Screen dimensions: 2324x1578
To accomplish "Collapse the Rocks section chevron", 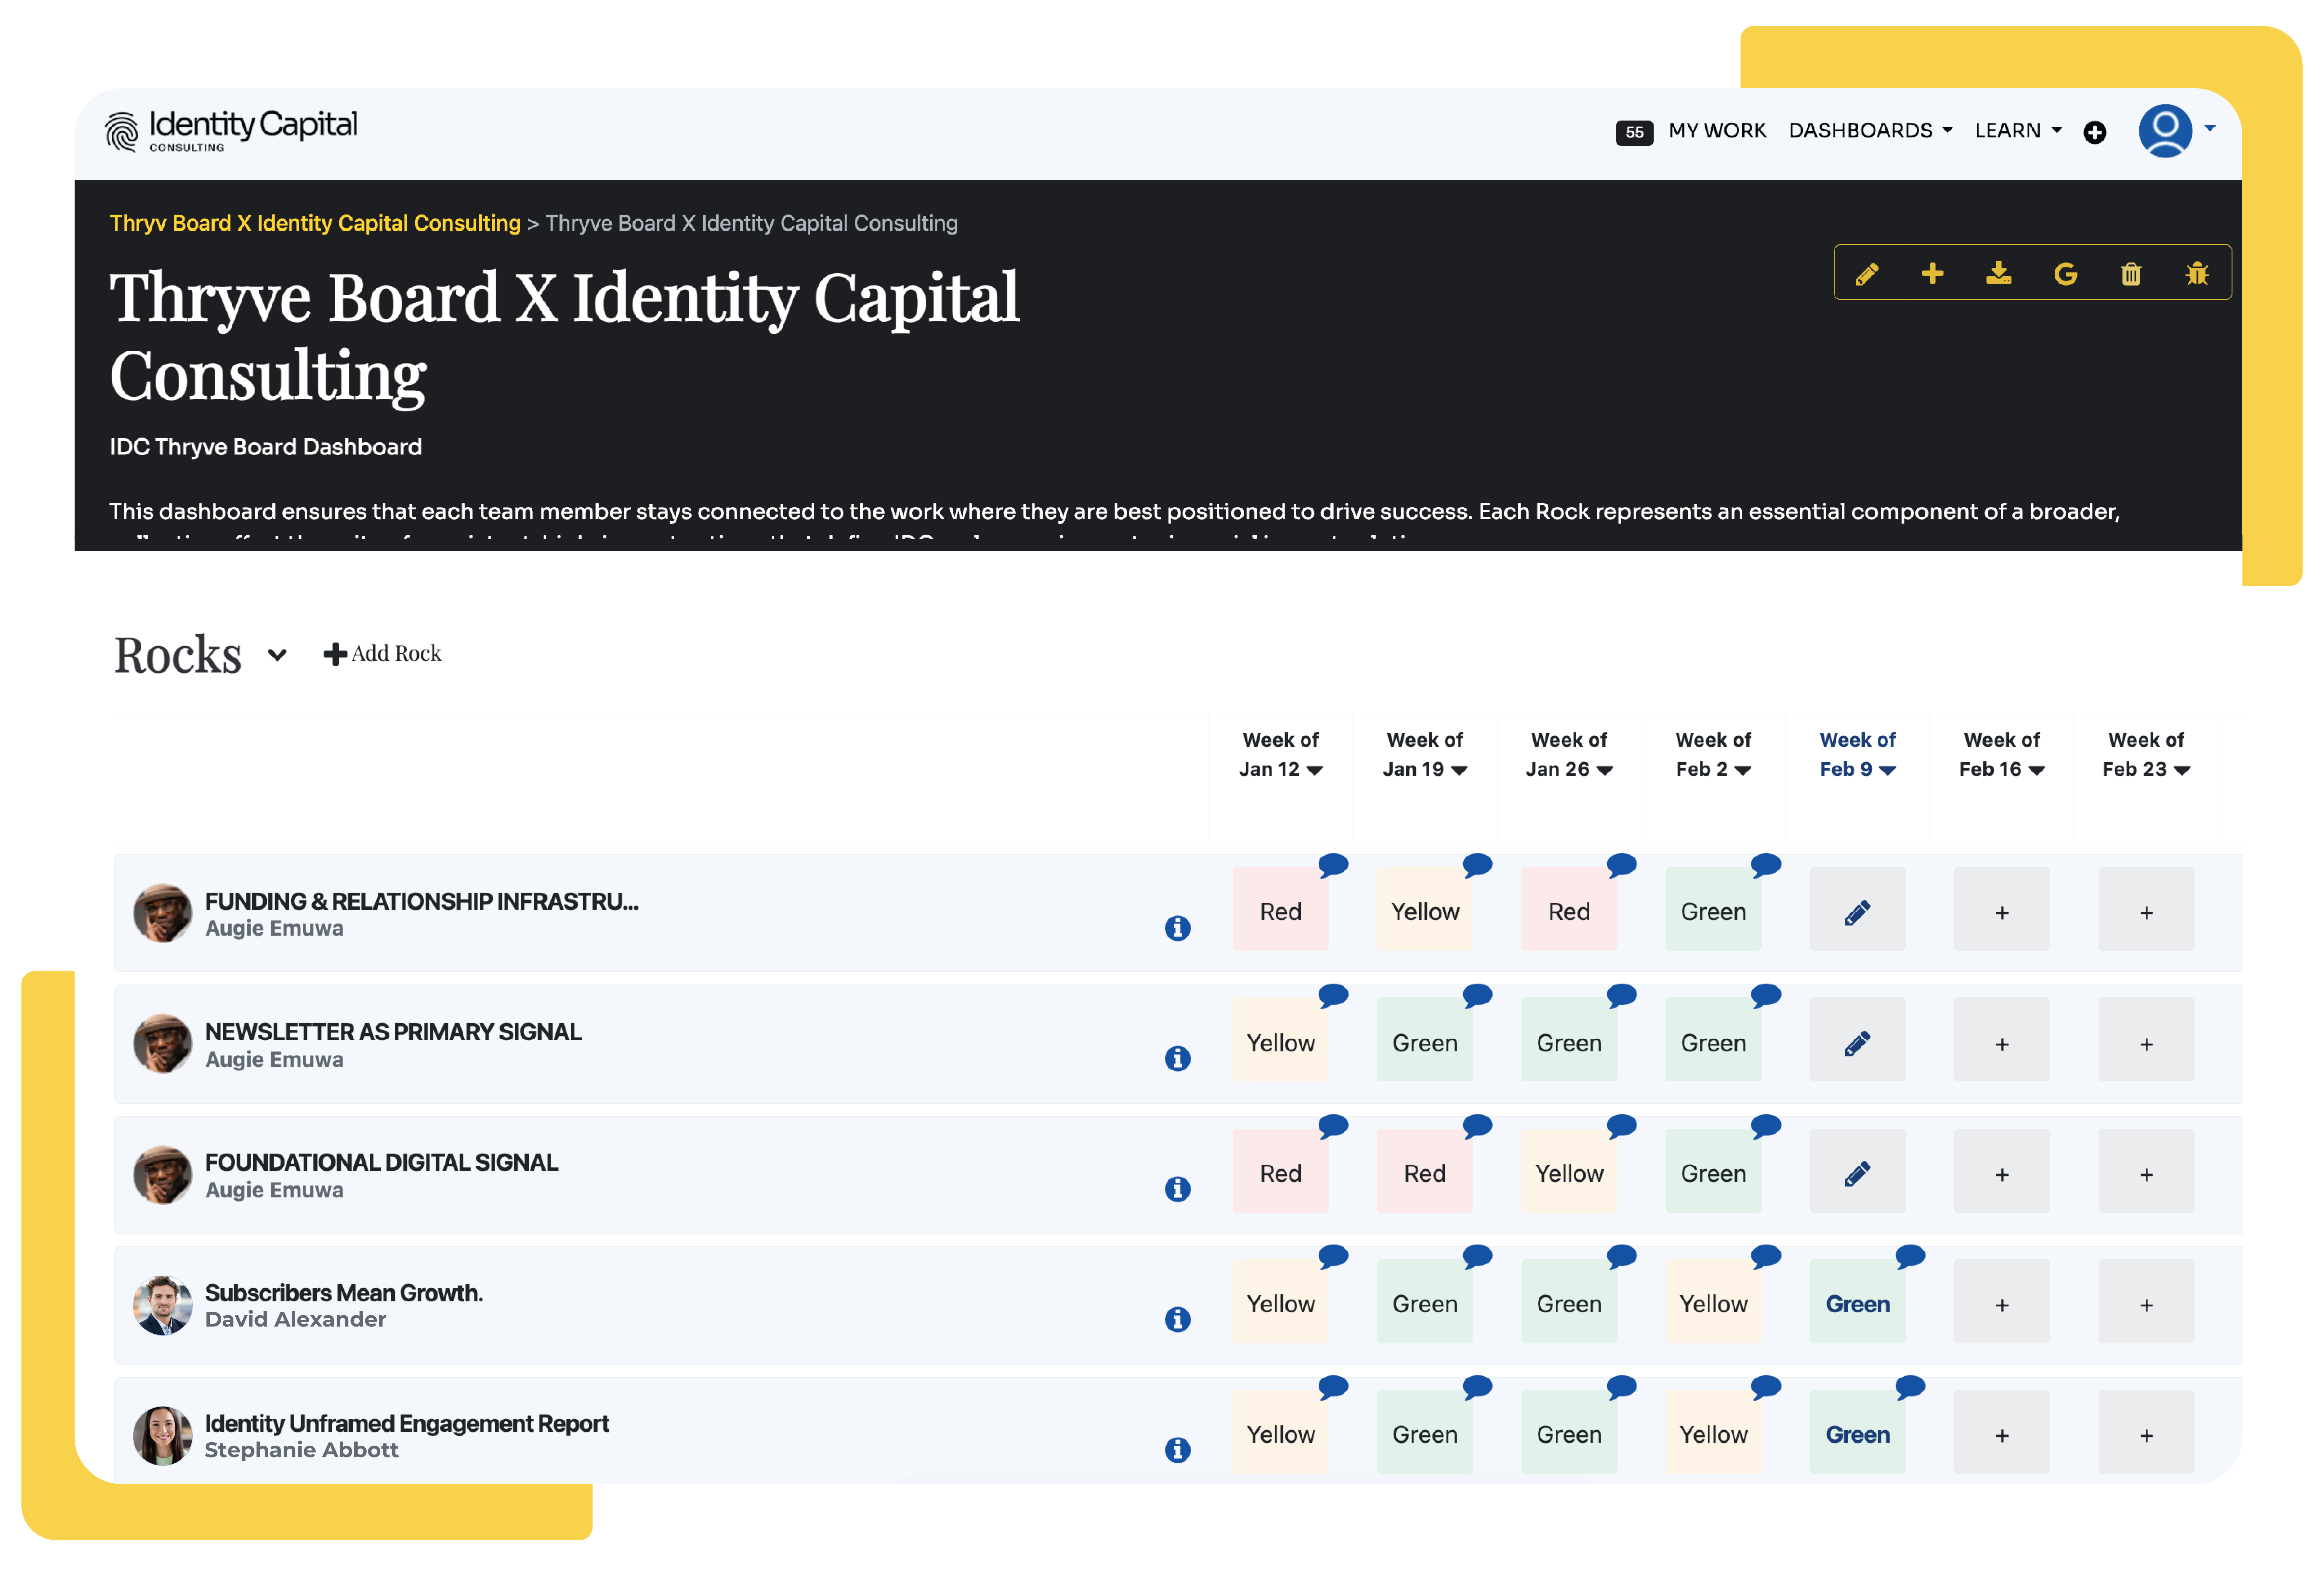I will 277,655.
